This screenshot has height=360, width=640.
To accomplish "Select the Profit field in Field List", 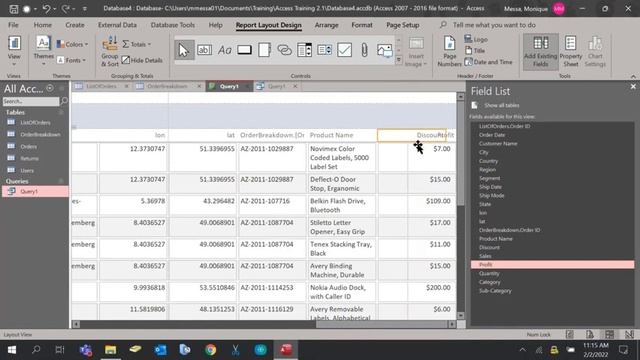I will point(552,264).
